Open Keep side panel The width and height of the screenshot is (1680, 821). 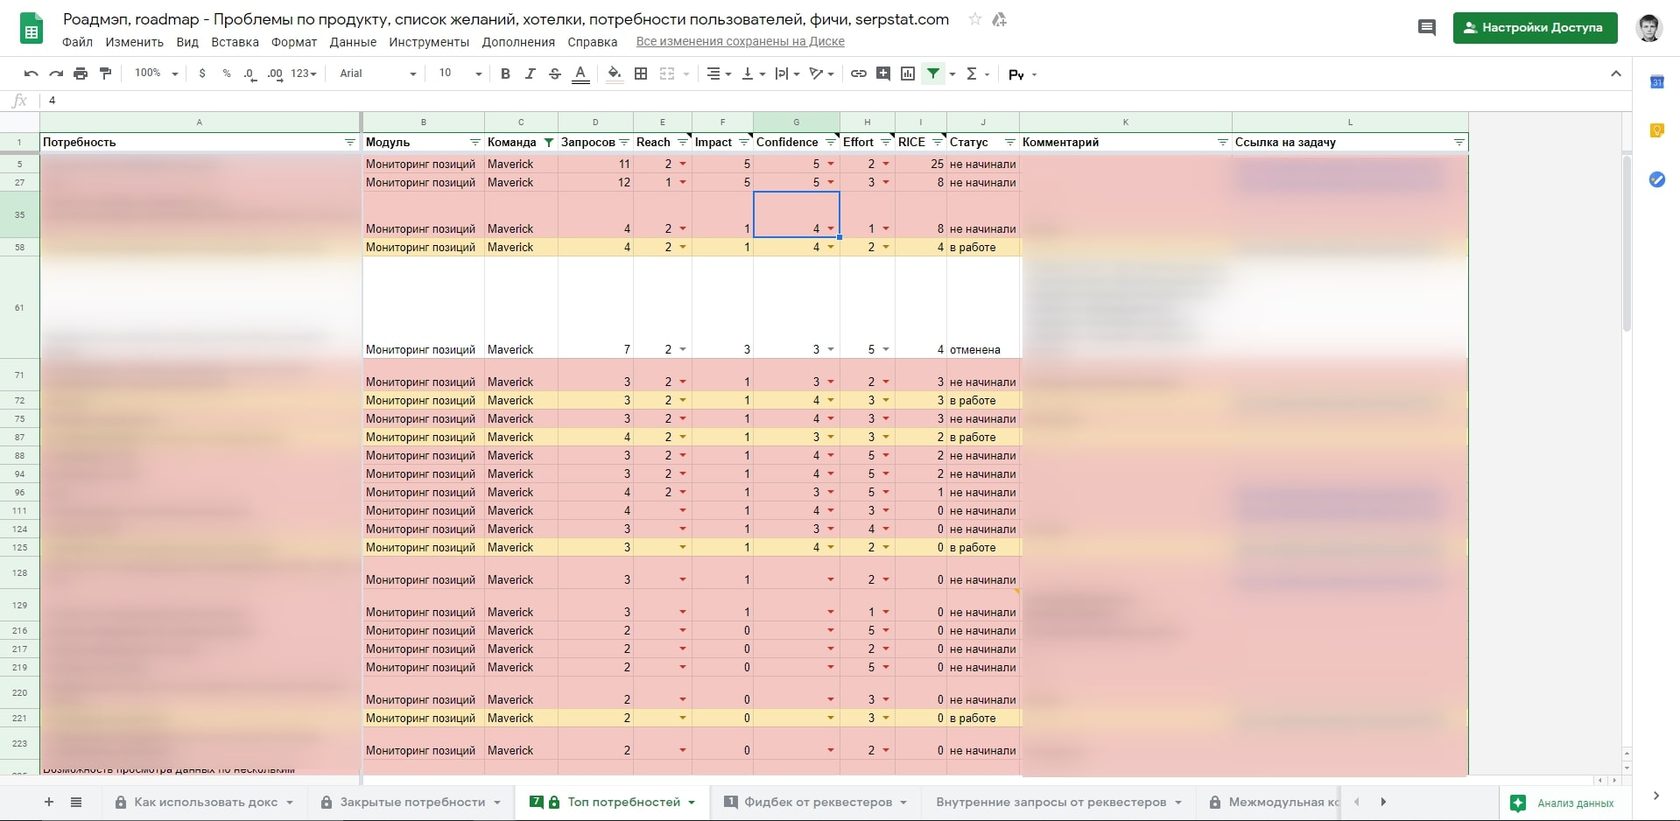click(1657, 131)
